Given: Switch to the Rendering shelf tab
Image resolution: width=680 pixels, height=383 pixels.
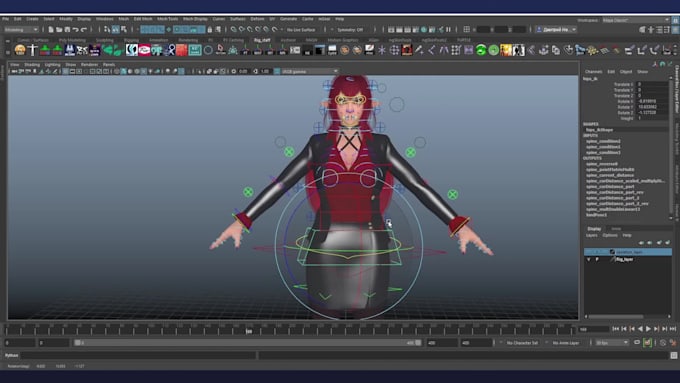Looking at the screenshot, I should 188,40.
